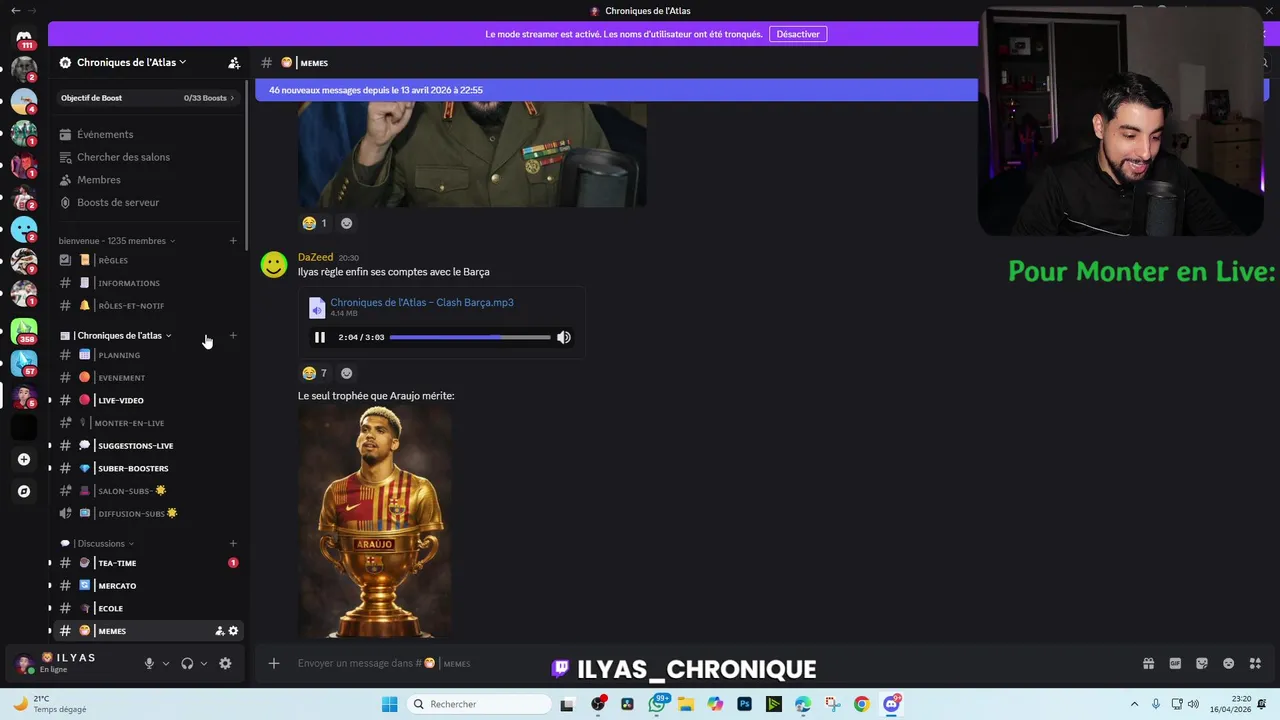Viewport: 1280px width, 720px height.
Task: Create invite for MEMES channel
Action: coord(219,631)
